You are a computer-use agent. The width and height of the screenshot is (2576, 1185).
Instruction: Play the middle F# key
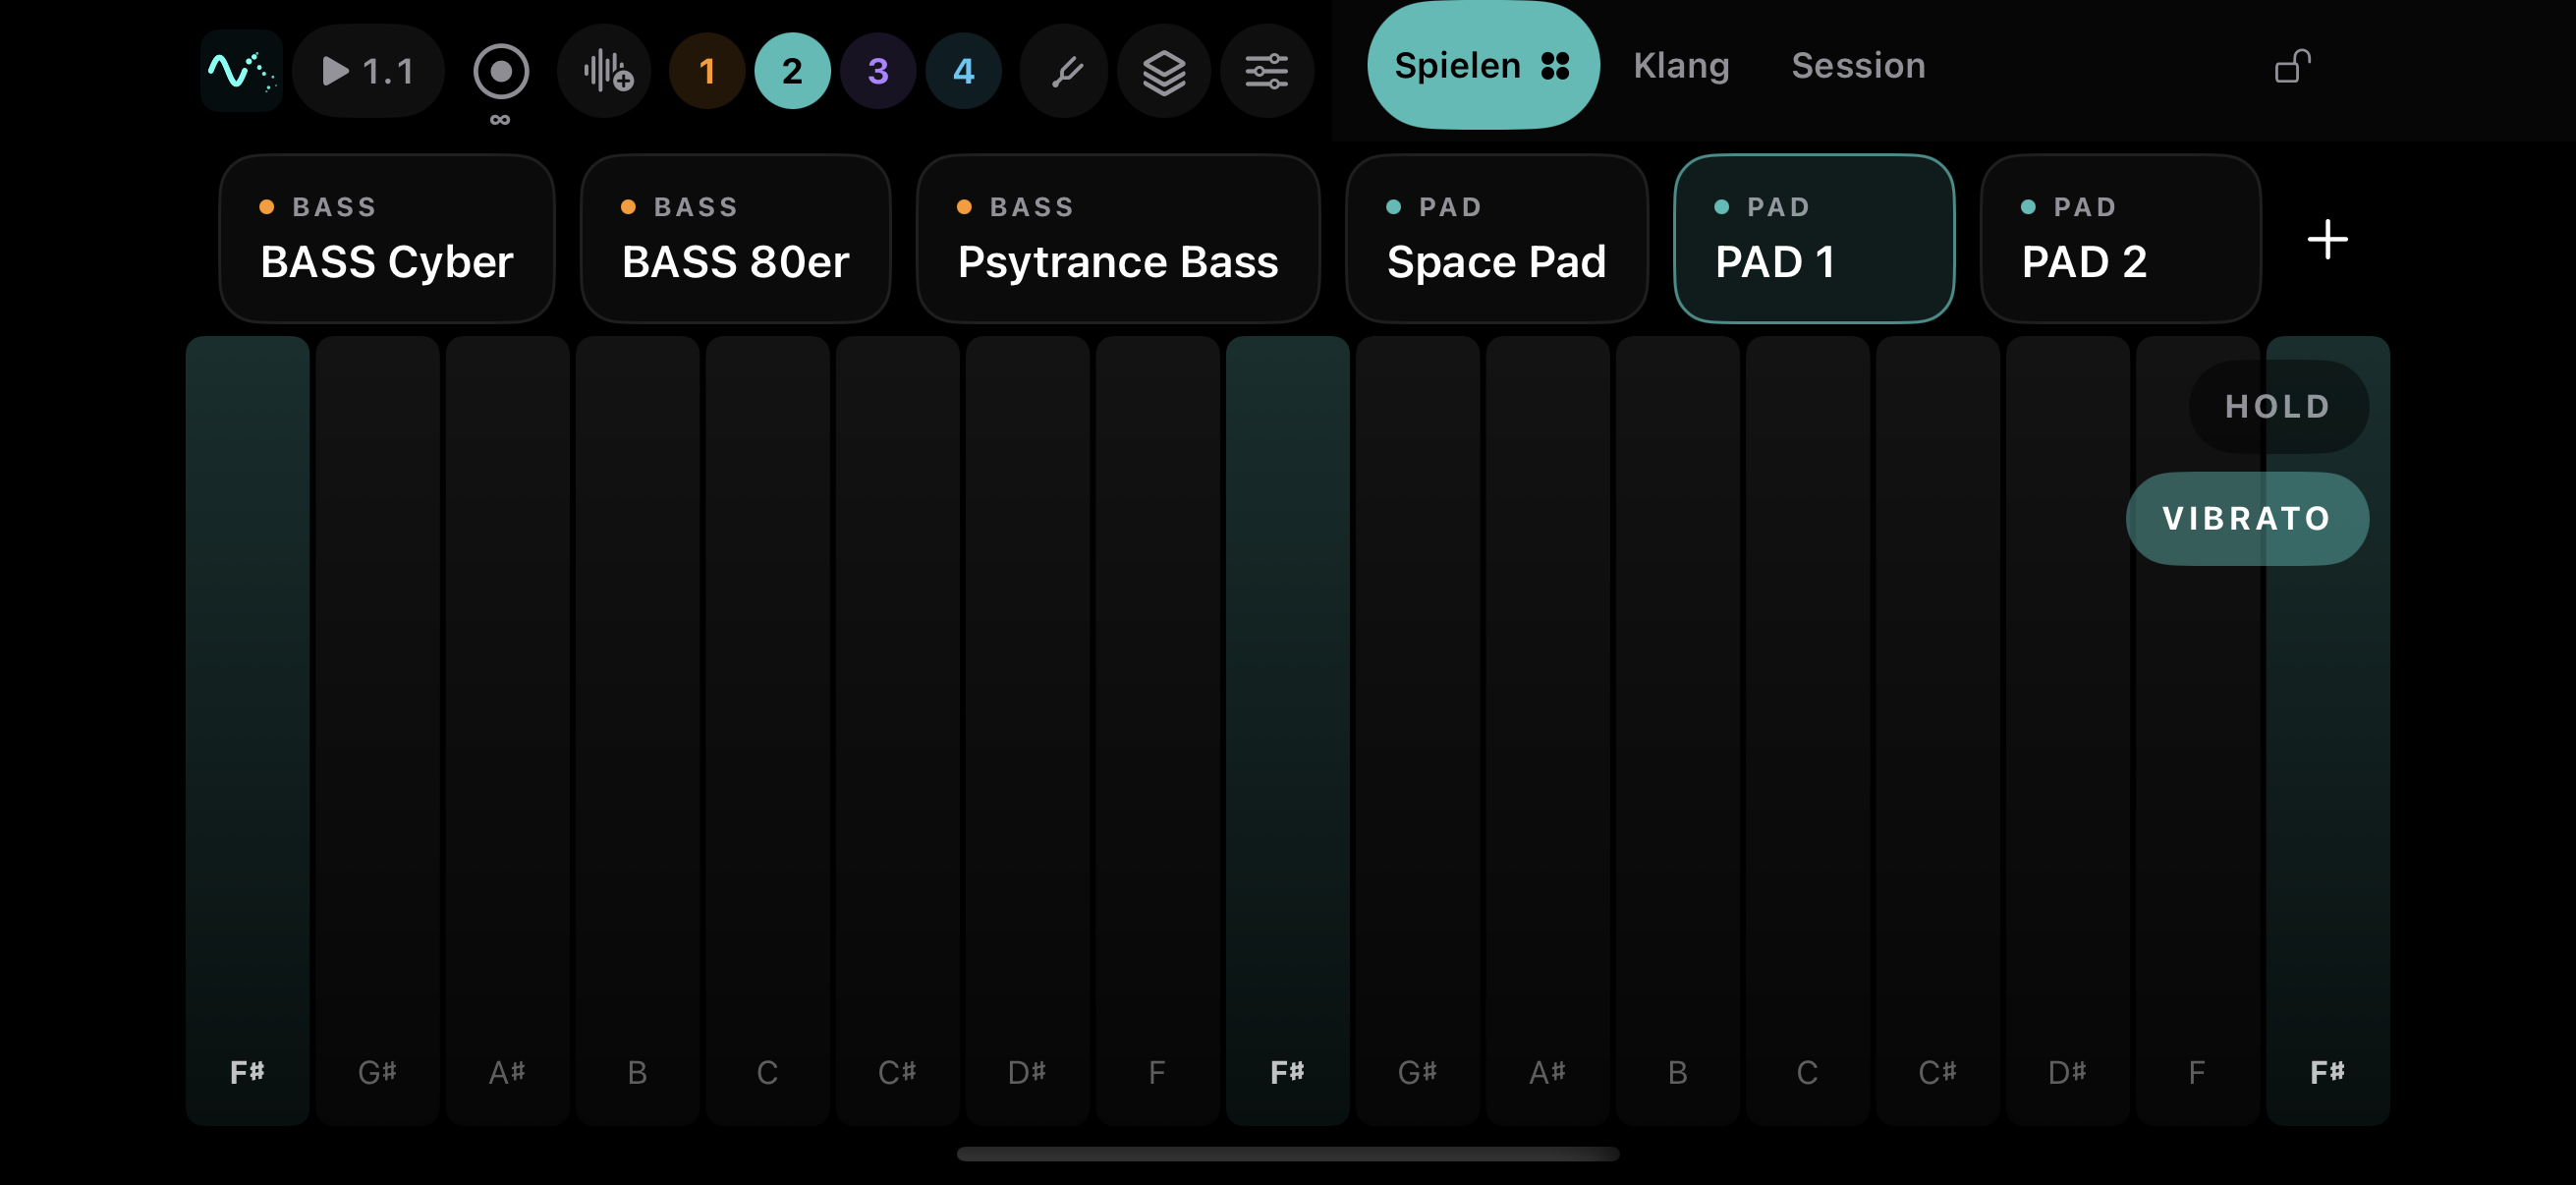point(1287,730)
